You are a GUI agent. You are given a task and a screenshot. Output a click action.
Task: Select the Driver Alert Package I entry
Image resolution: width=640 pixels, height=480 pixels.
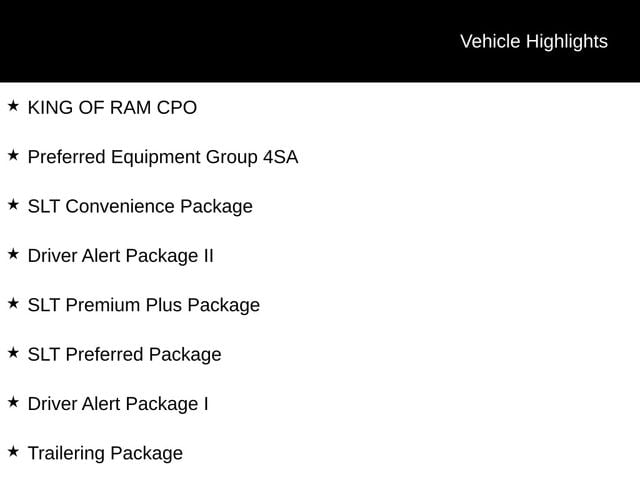[x=118, y=404]
